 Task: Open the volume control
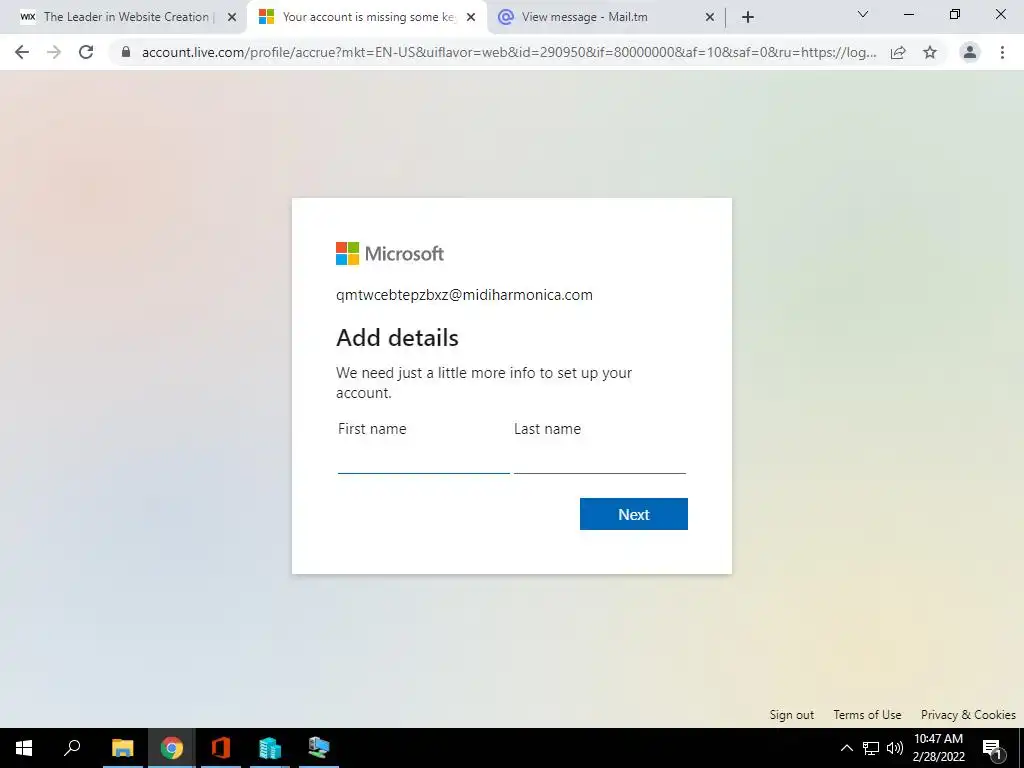pos(895,748)
